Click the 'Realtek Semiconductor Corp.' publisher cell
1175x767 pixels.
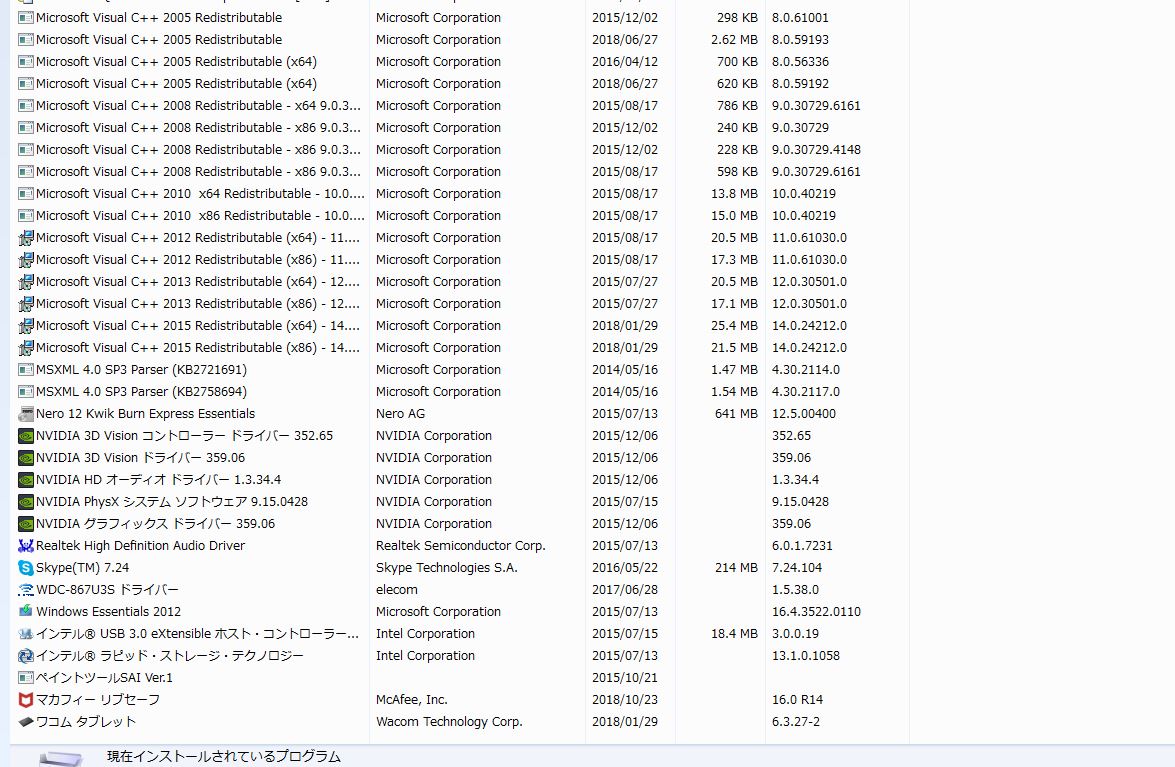tap(461, 546)
